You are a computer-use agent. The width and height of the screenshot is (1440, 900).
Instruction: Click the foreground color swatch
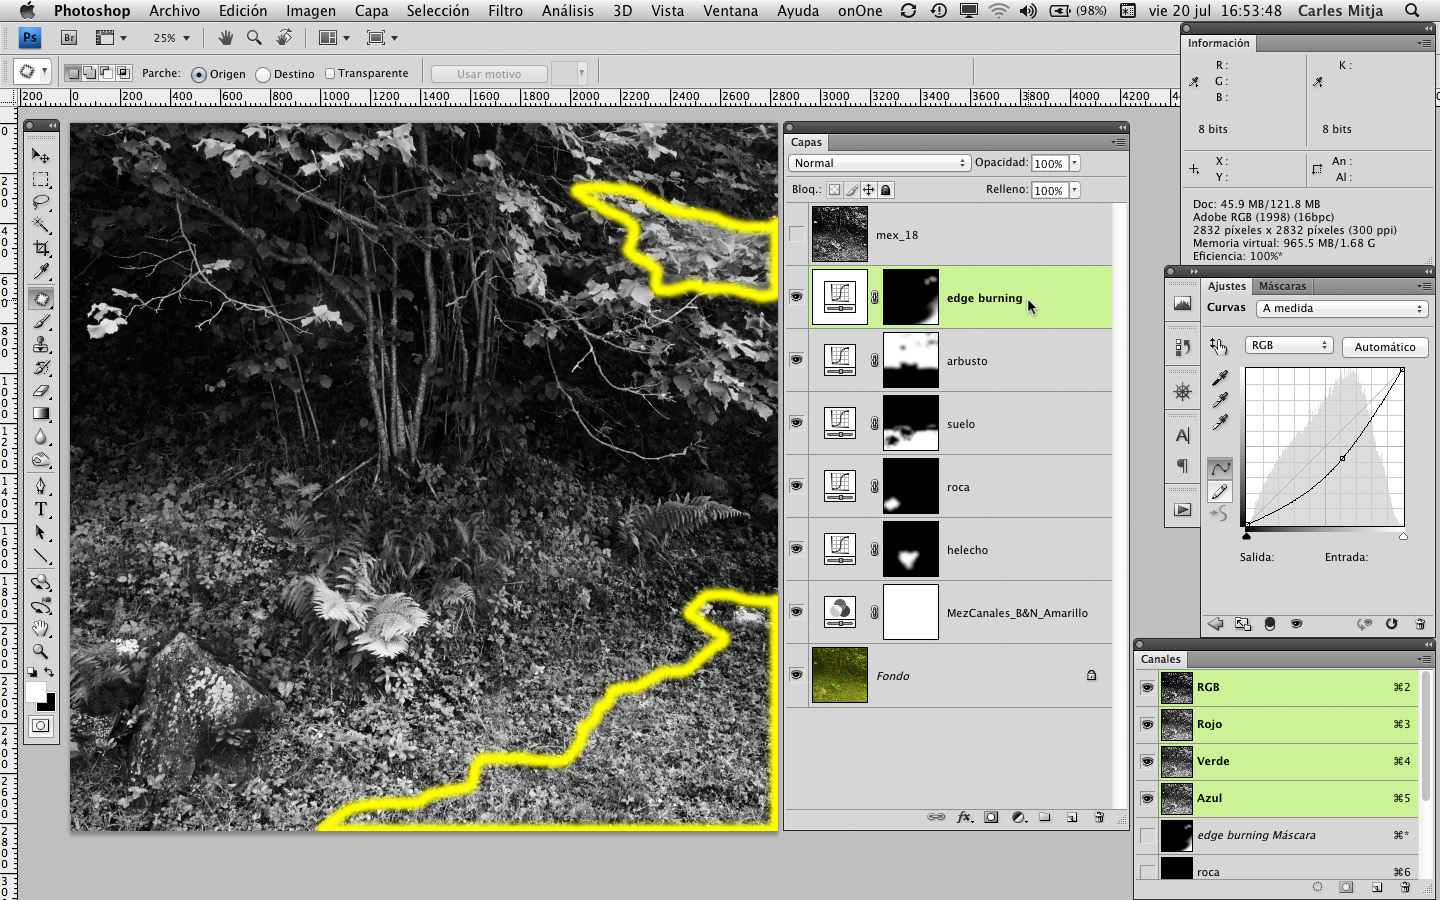(36, 693)
